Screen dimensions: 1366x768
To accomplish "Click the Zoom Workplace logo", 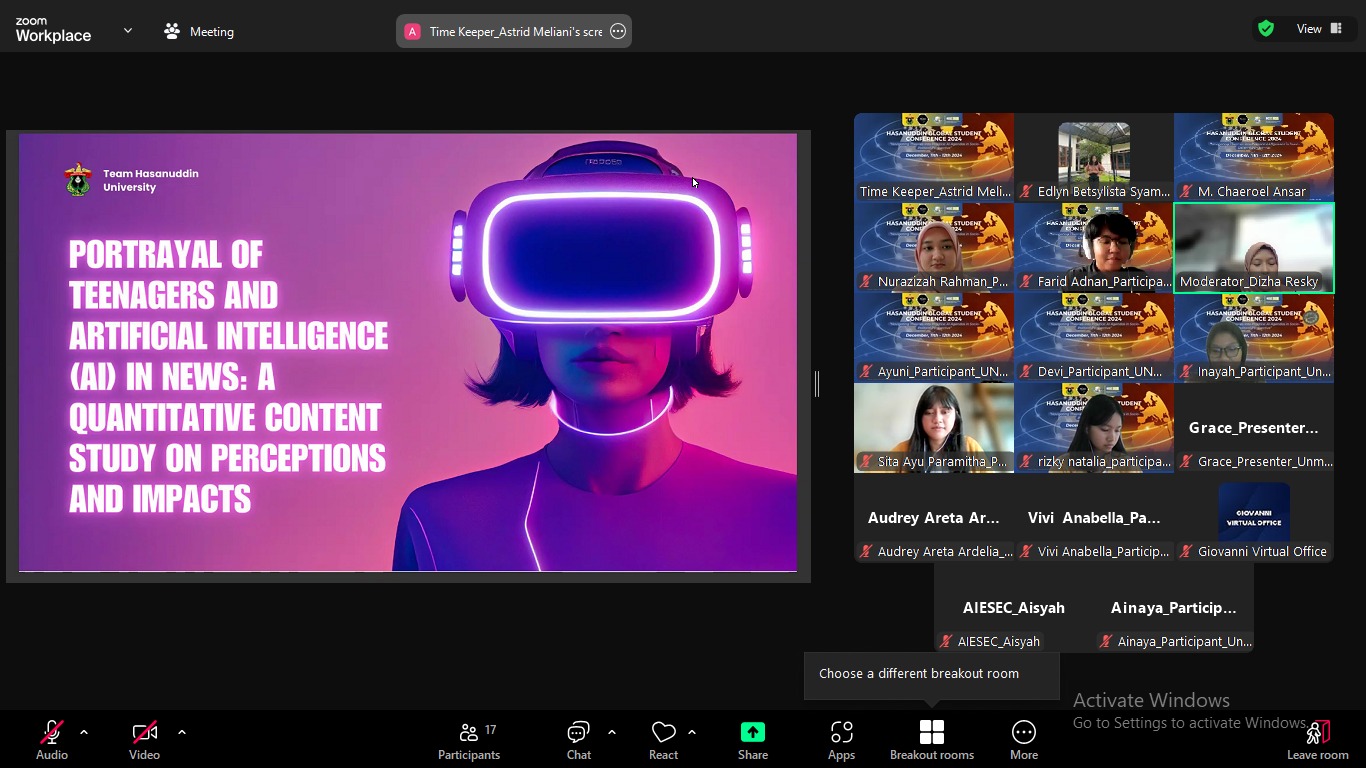I will tap(53, 30).
